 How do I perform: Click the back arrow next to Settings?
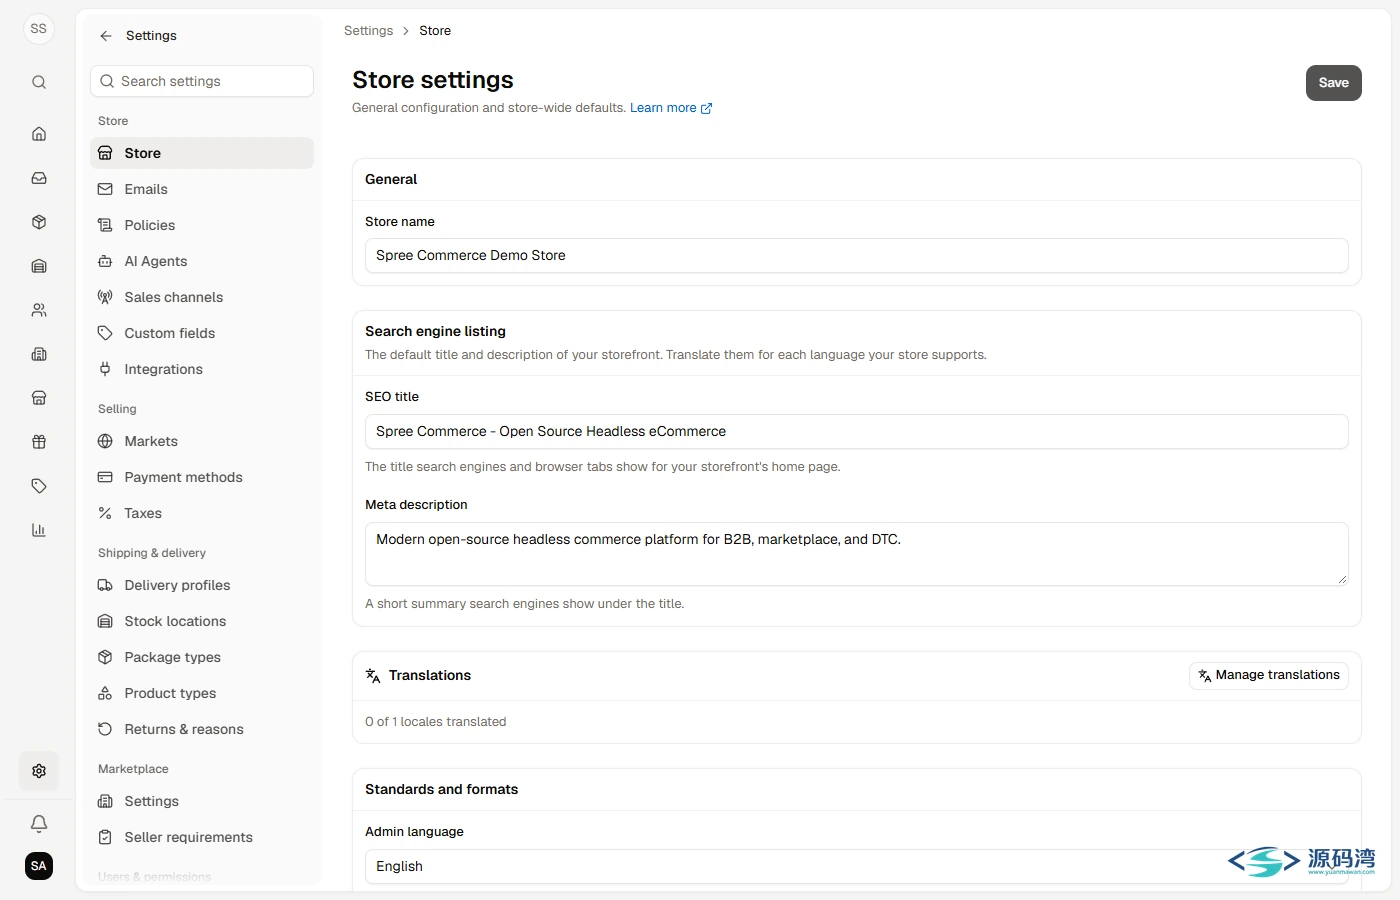106,36
